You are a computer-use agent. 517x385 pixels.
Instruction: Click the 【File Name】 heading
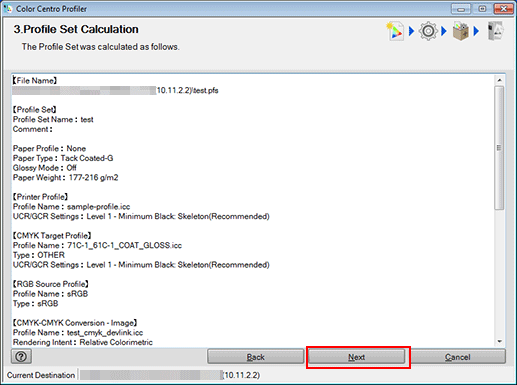click(35, 81)
